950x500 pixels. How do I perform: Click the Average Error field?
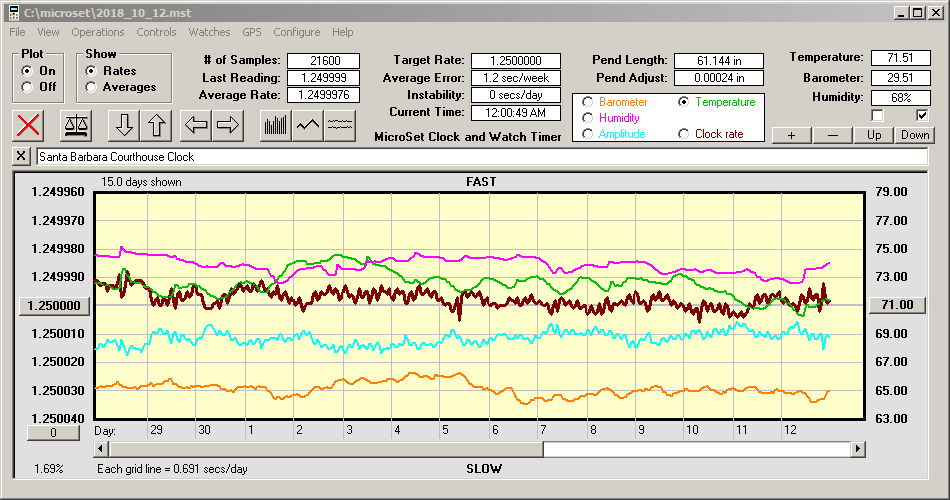[x=516, y=78]
